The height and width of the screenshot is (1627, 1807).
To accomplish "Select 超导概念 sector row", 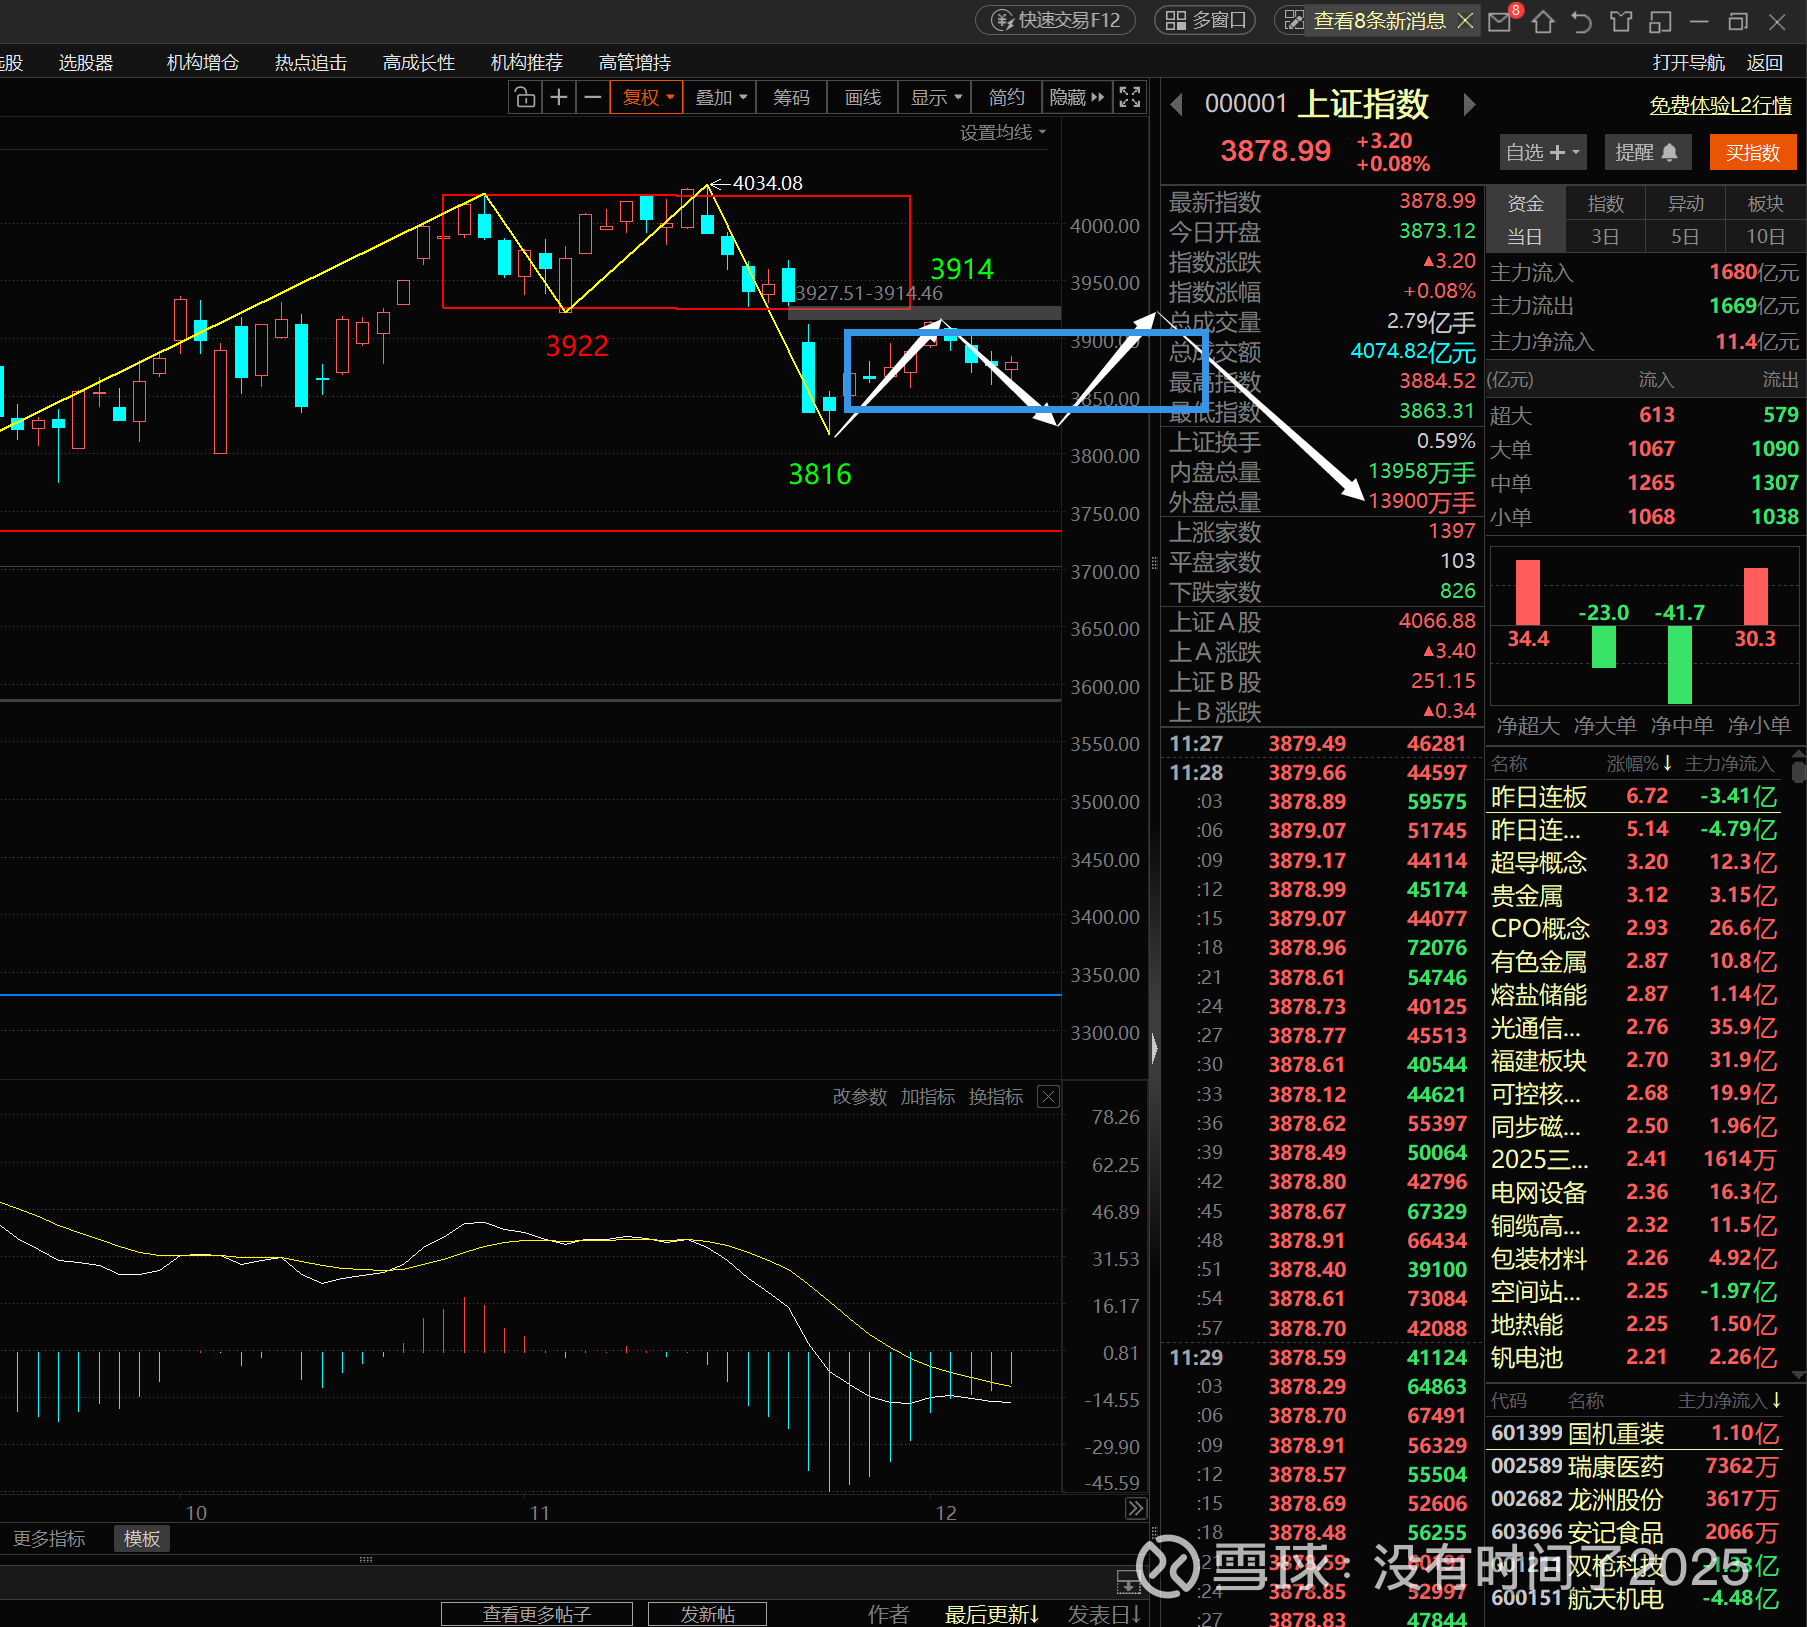I will coord(1634,862).
